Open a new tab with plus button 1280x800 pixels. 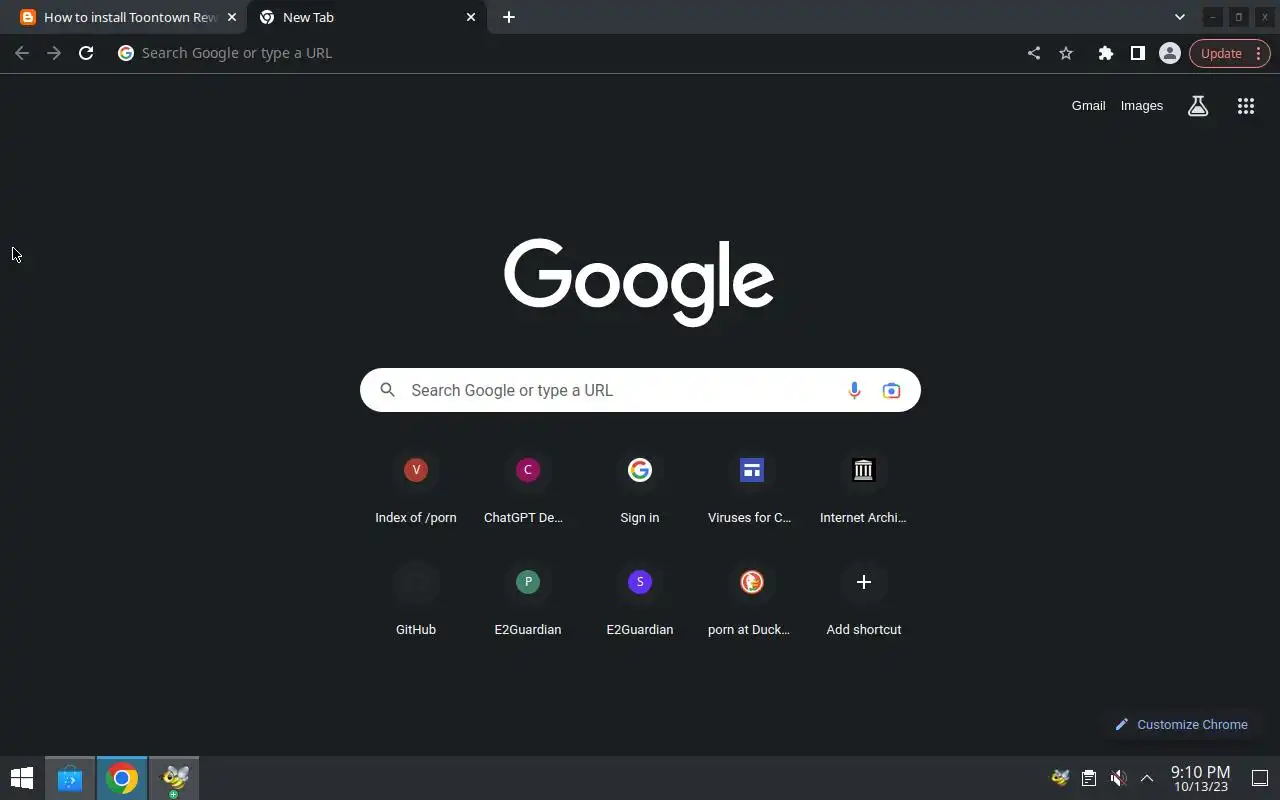(509, 17)
